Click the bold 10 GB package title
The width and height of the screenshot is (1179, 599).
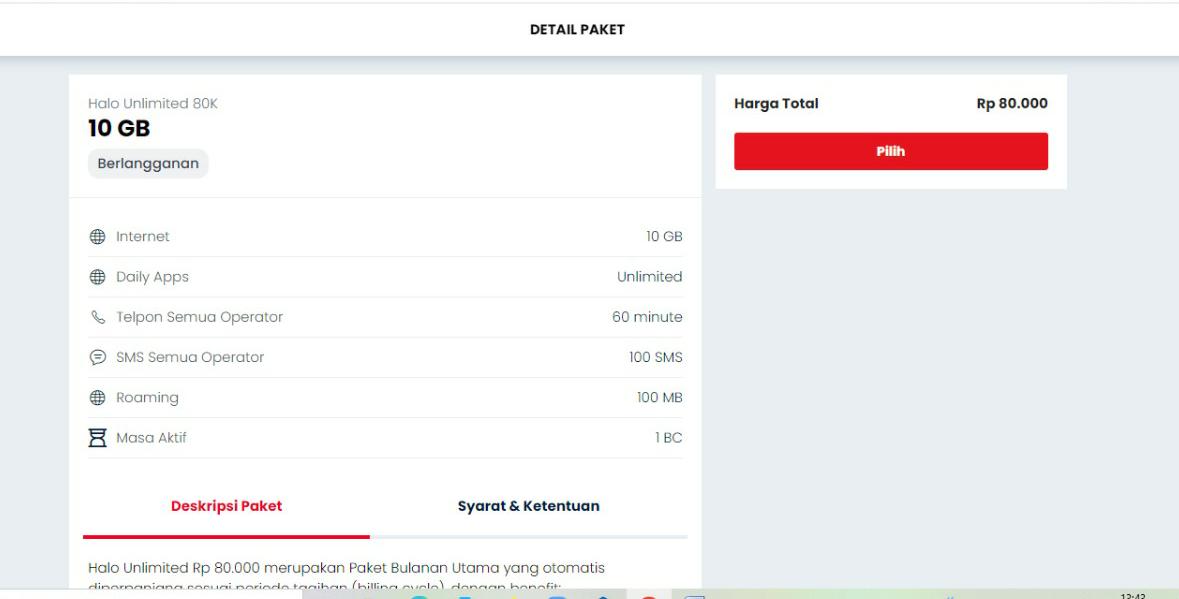tap(119, 129)
